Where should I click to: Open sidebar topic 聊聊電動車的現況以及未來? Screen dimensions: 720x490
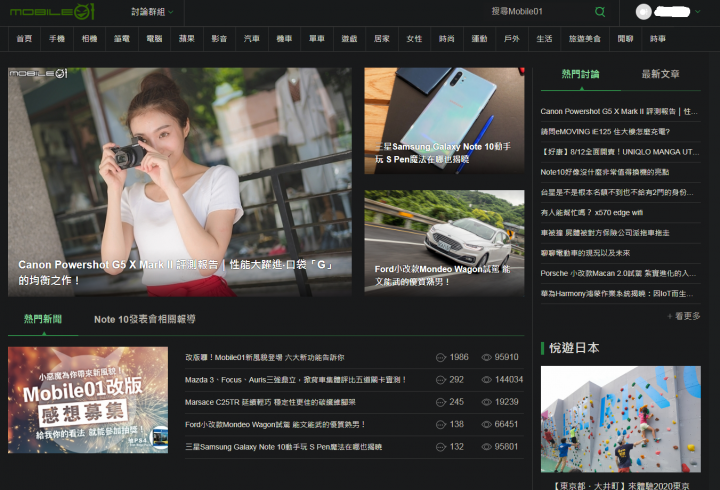pos(585,253)
